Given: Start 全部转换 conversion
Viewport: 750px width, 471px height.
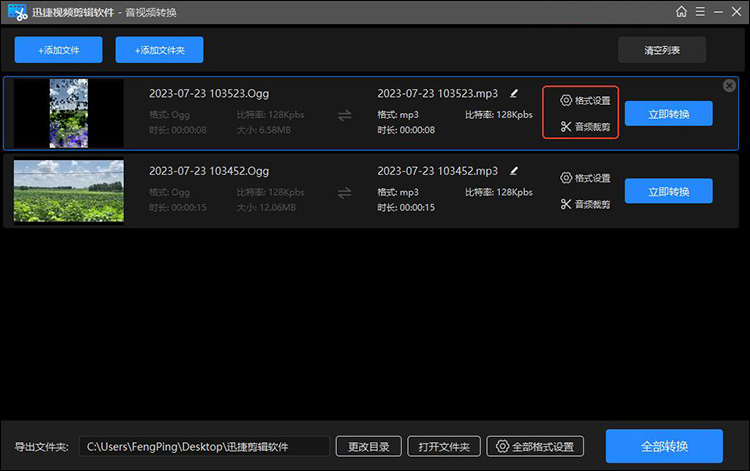Looking at the screenshot, I should tap(664, 446).
